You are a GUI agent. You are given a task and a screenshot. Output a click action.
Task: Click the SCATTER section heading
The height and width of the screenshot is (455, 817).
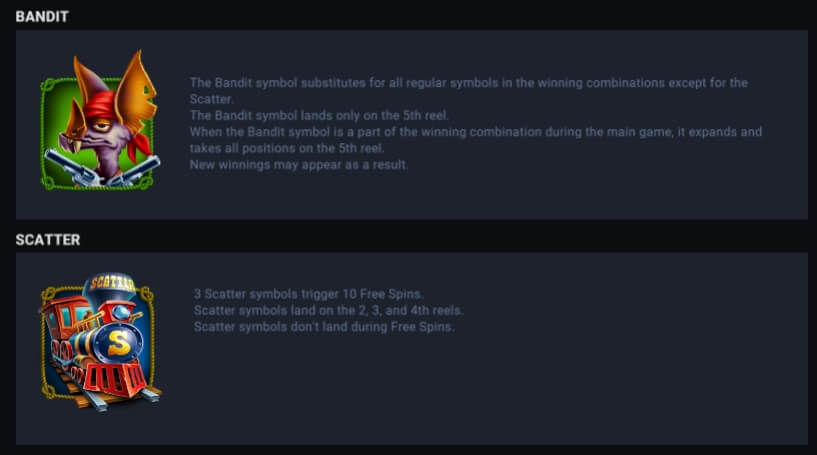pyautogui.click(x=48, y=240)
